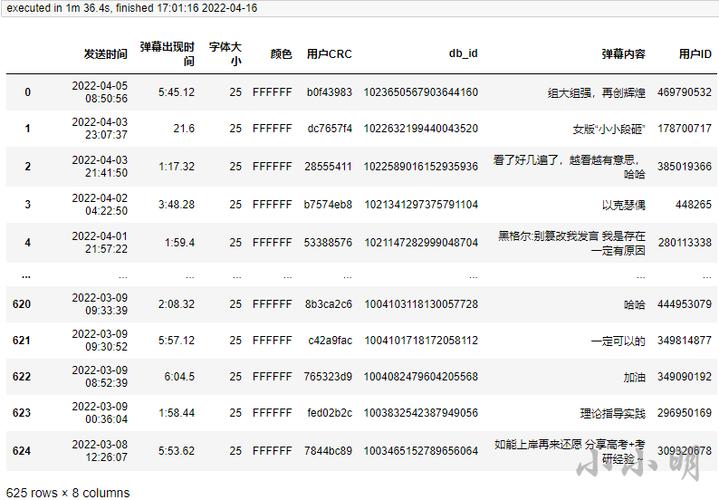Select row index 624

[x=22, y=450]
